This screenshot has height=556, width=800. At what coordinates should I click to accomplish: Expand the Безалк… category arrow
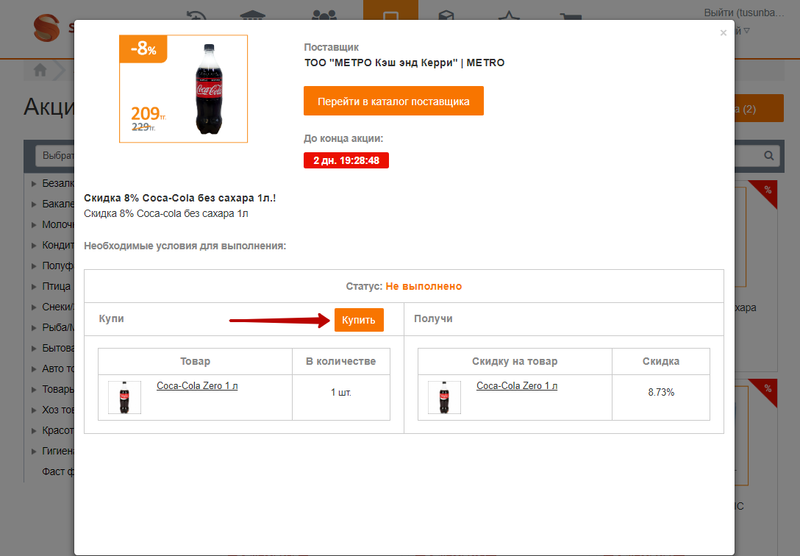point(34,184)
